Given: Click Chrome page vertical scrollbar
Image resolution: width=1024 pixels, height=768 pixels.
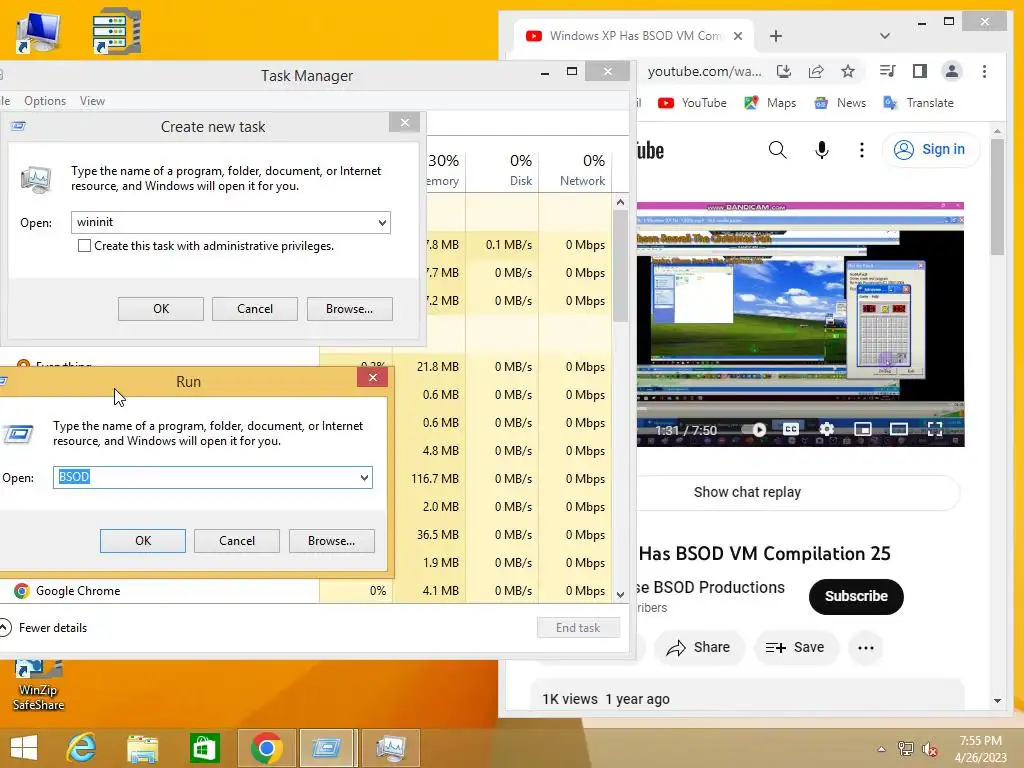Looking at the screenshot, I should (997, 196).
